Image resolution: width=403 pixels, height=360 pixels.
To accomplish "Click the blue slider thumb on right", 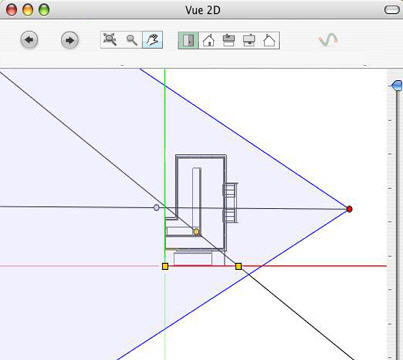I will (396, 85).
